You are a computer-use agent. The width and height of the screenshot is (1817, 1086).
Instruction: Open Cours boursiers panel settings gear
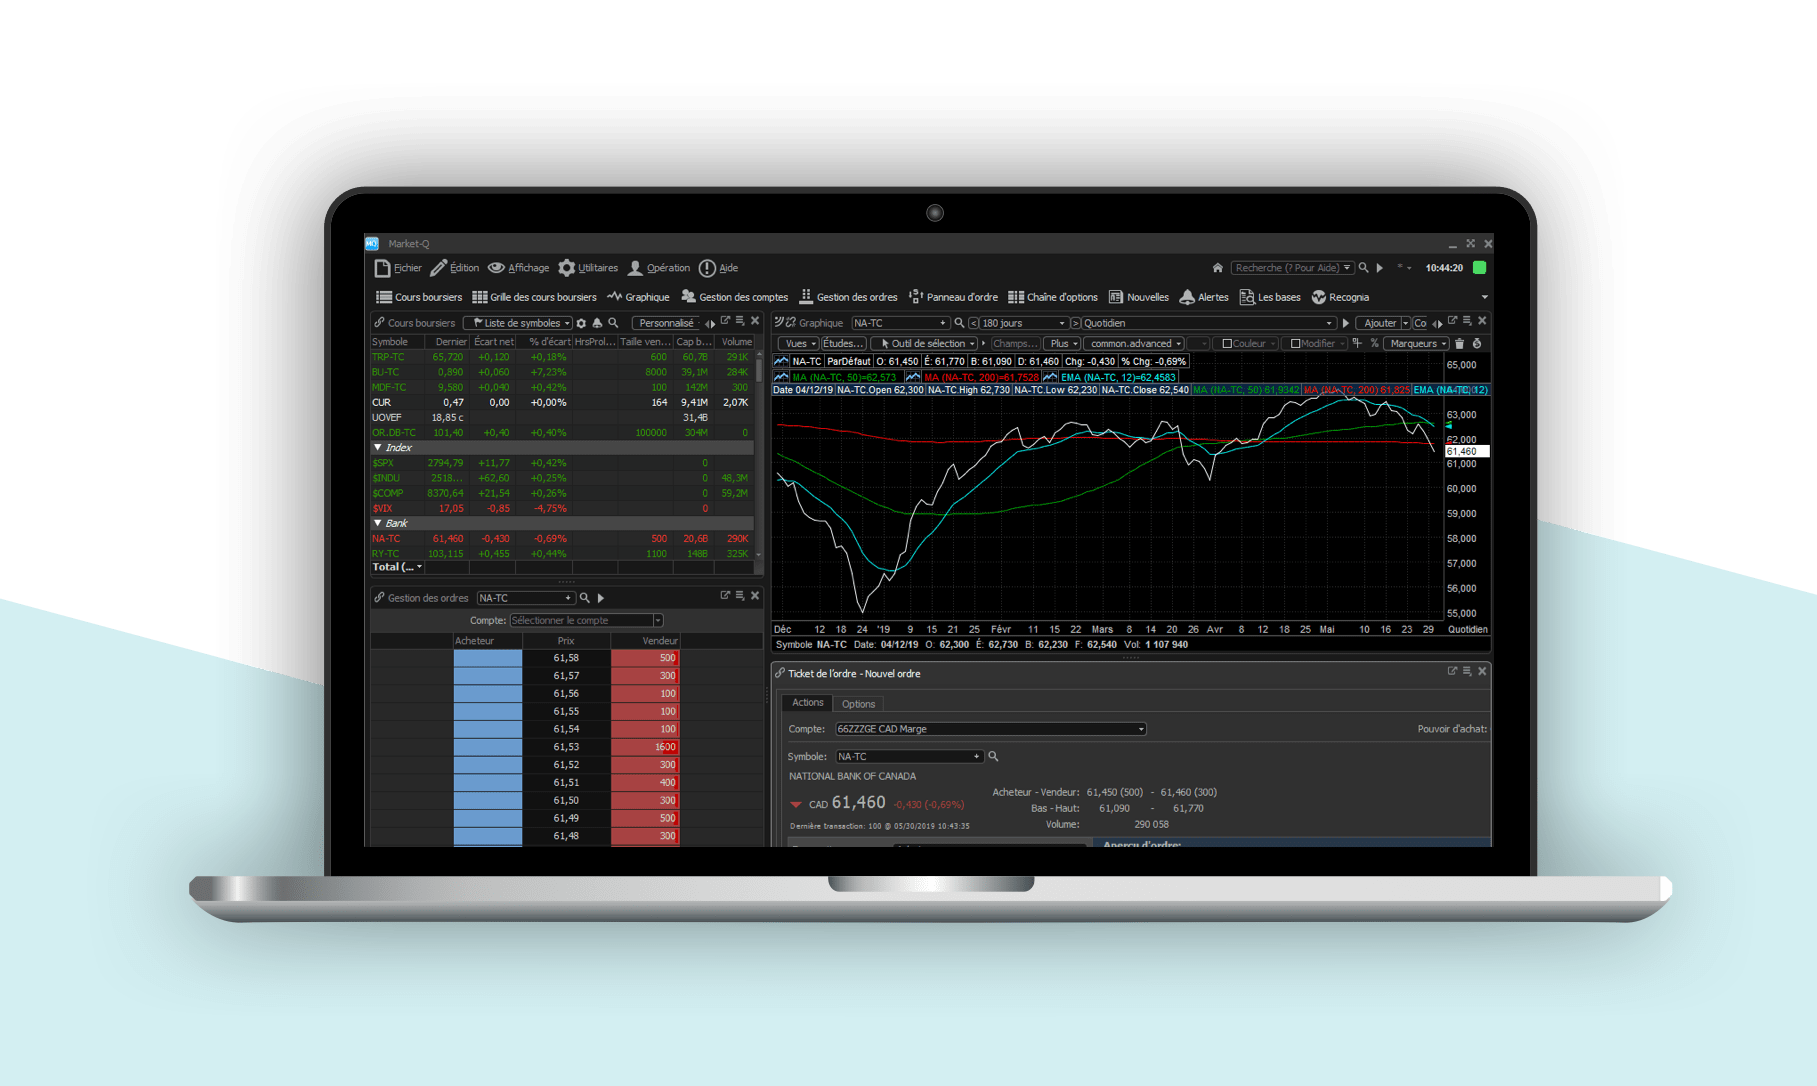click(x=581, y=323)
